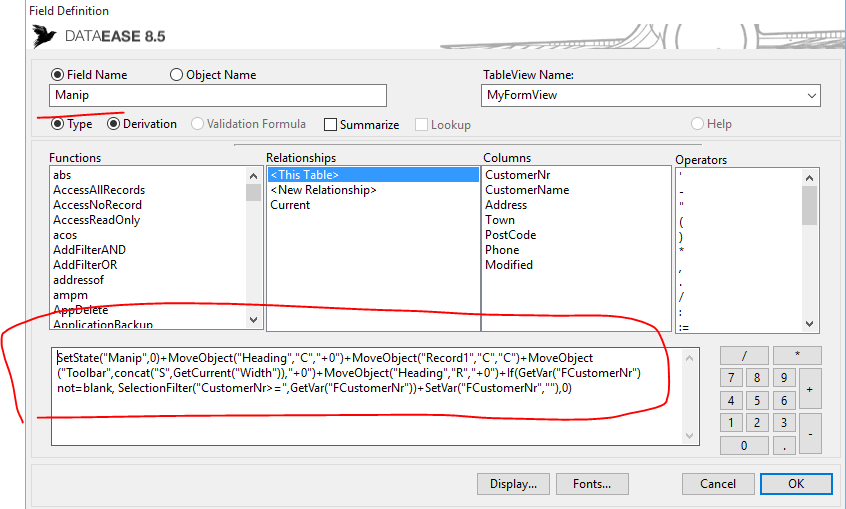The width and height of the screenshot is (846, 509).
Task: Select addressof function
Action: coord(79,280)
